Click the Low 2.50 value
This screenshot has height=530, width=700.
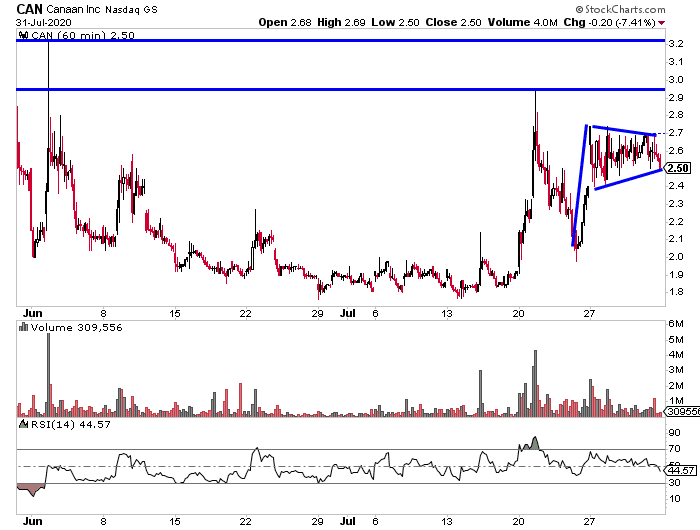coord(395,22)
